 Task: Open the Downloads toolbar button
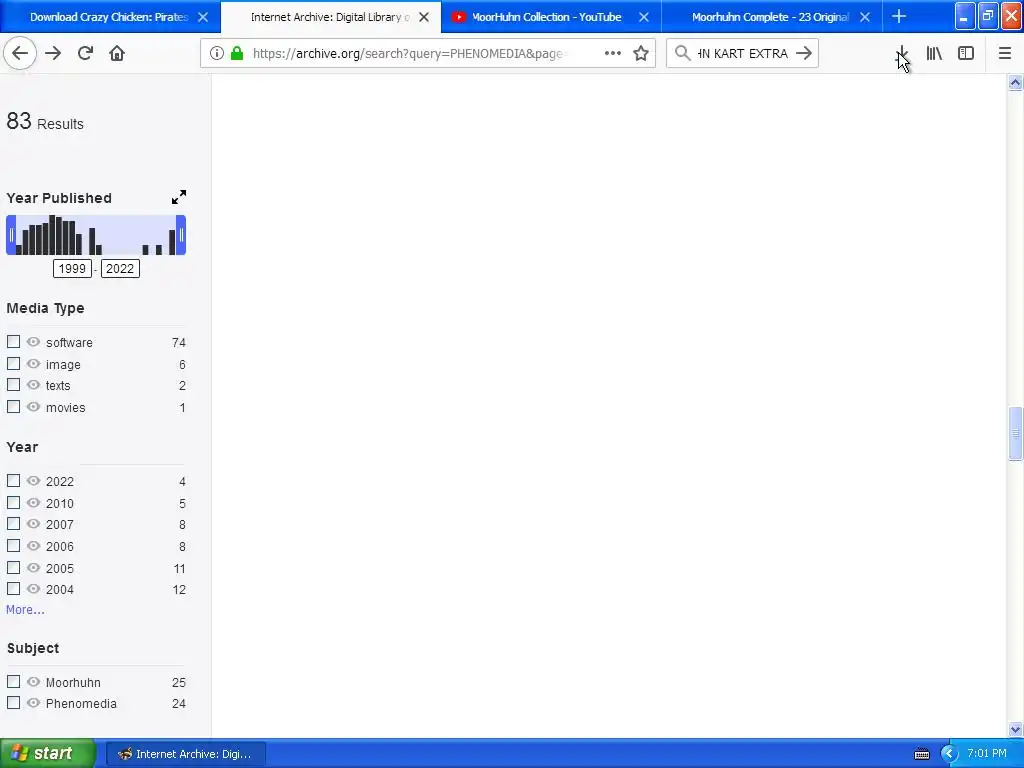tap(902, 54)
